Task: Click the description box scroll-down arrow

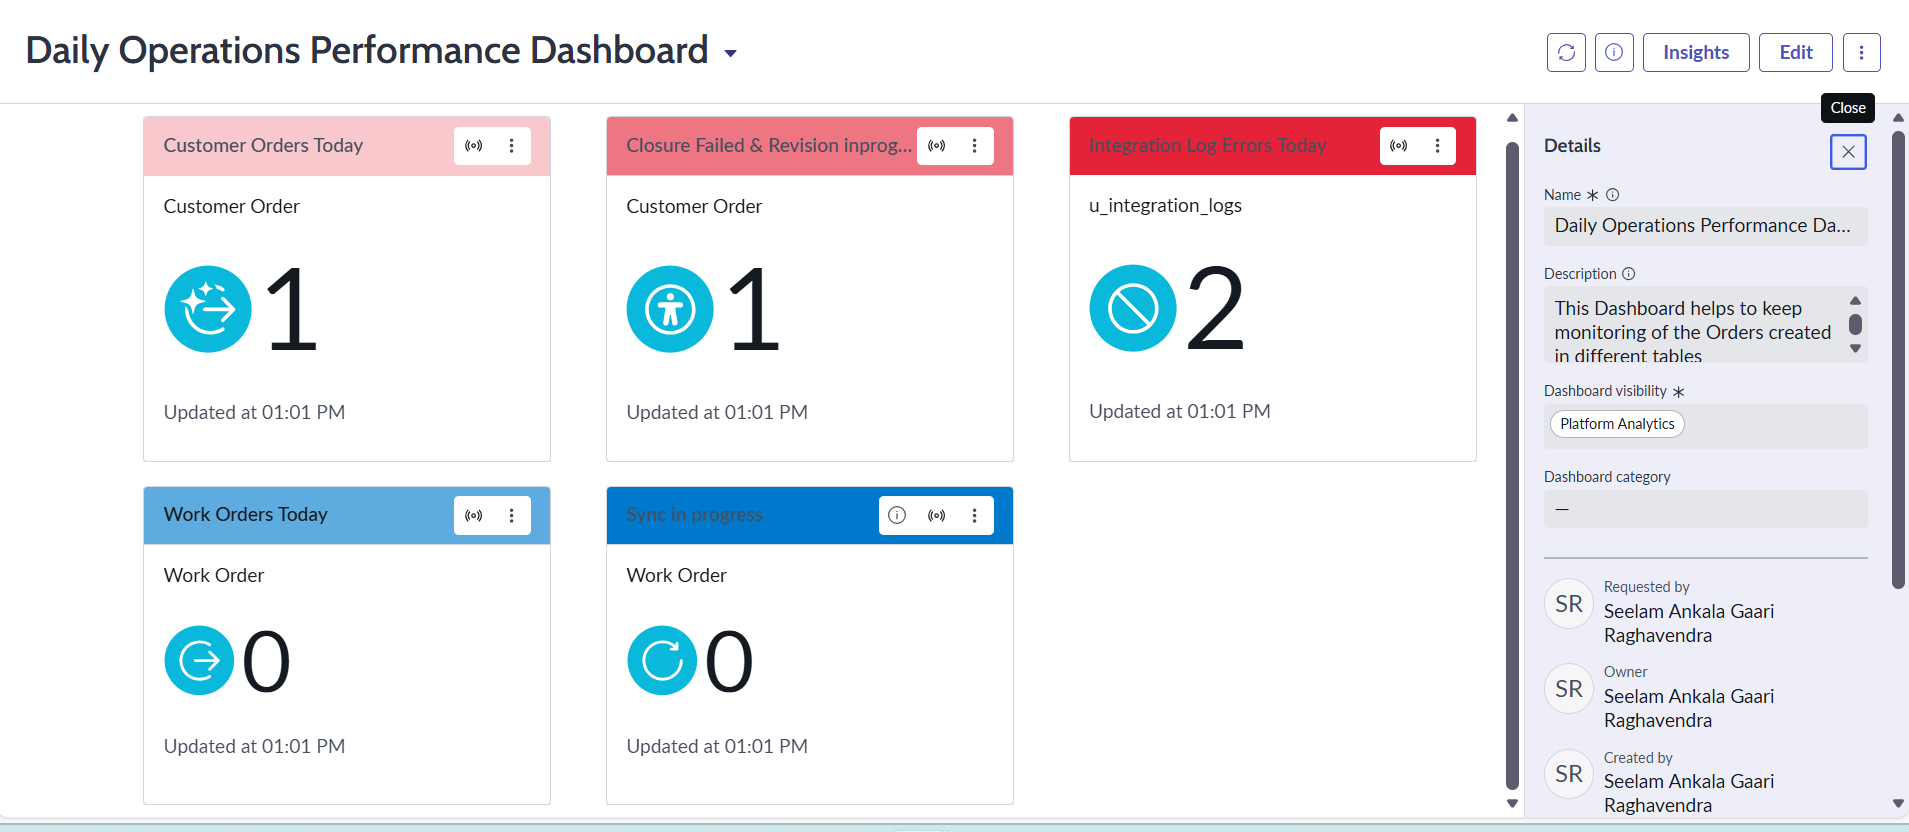Action: [x=1855, y=349]
